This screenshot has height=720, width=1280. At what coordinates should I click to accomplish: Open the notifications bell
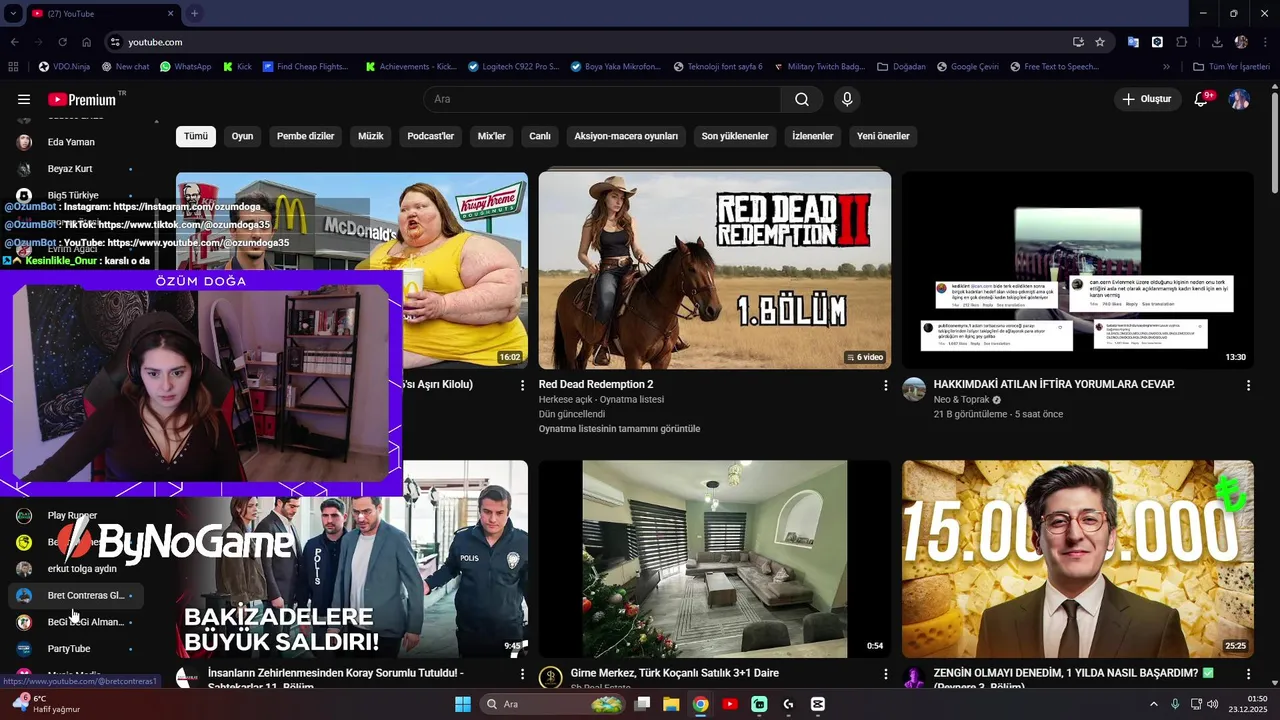(x=1202, y=99)
